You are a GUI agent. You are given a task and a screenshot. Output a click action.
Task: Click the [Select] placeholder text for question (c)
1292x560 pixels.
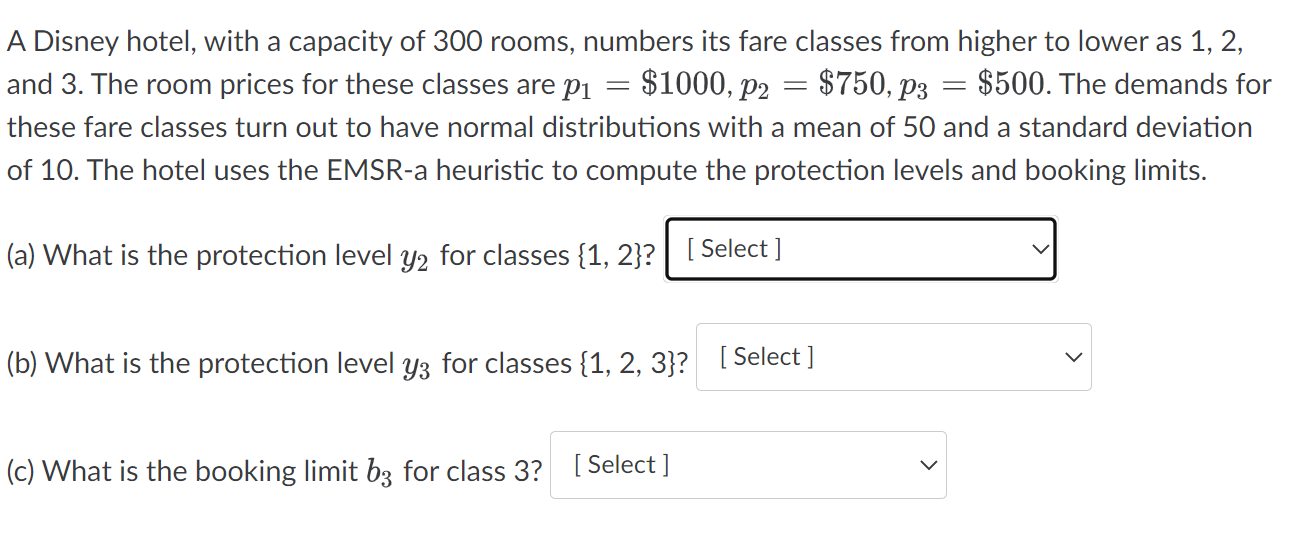(x=622, y=465)
